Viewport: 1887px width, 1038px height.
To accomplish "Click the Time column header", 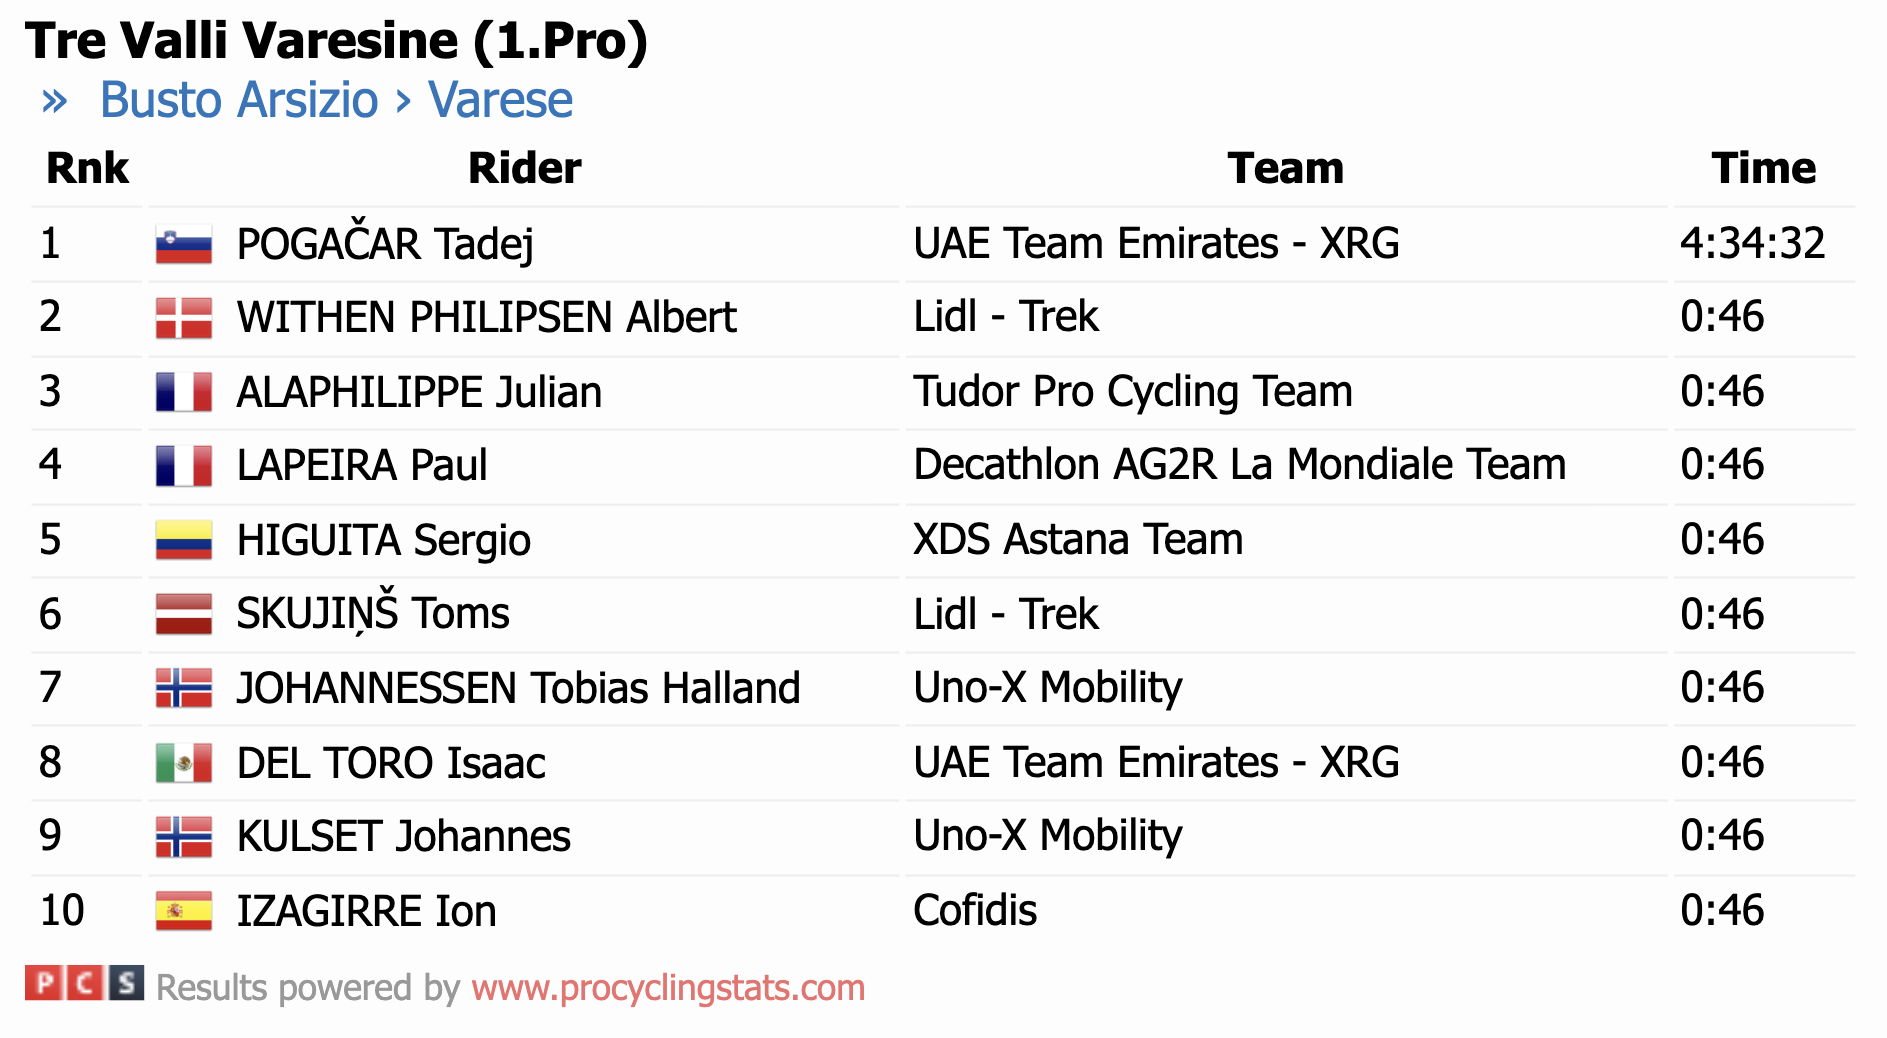I will (x=1763, y=168).
